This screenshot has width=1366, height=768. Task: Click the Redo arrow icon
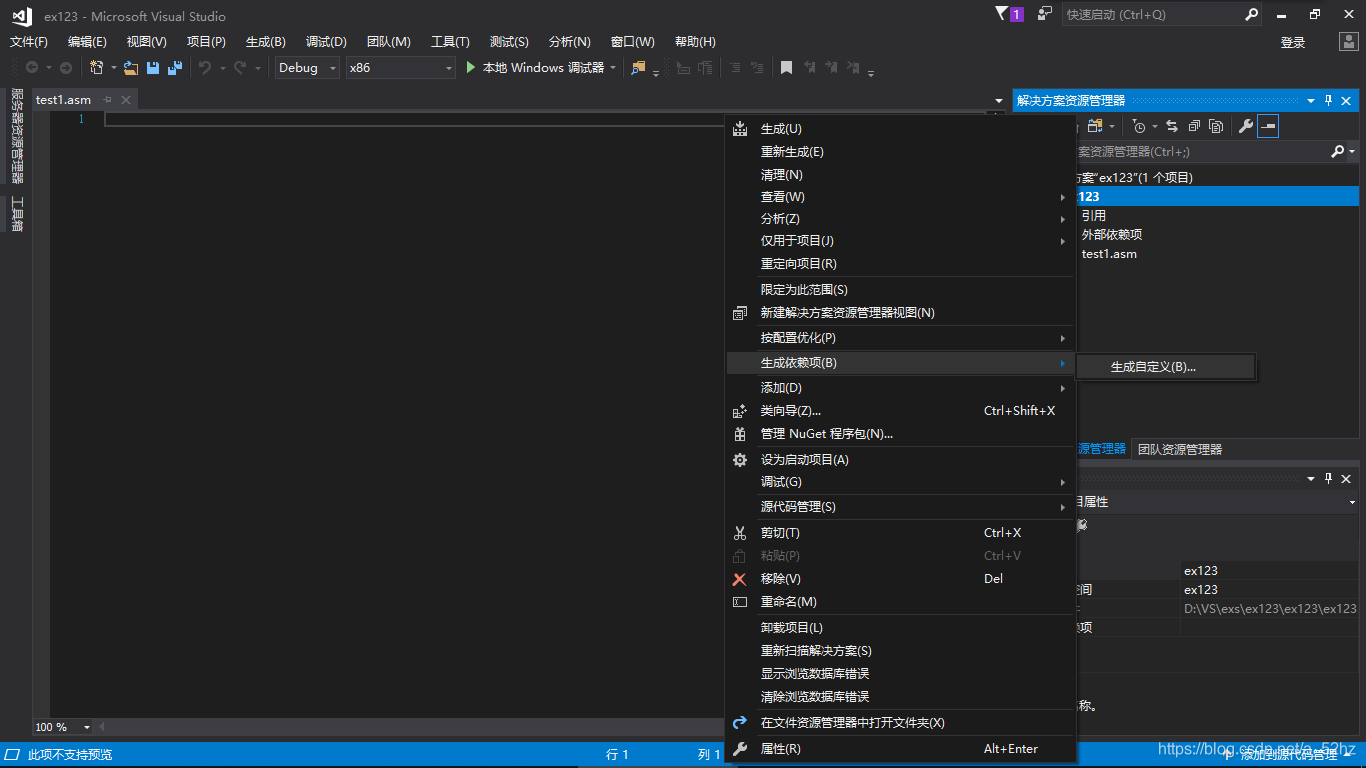240,68
